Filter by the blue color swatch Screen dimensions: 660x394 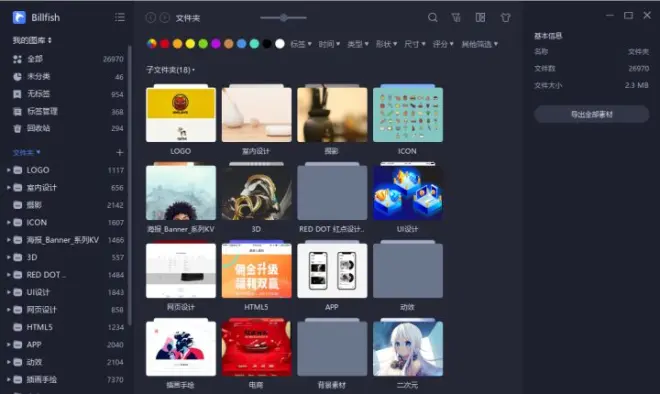(242, 44)
